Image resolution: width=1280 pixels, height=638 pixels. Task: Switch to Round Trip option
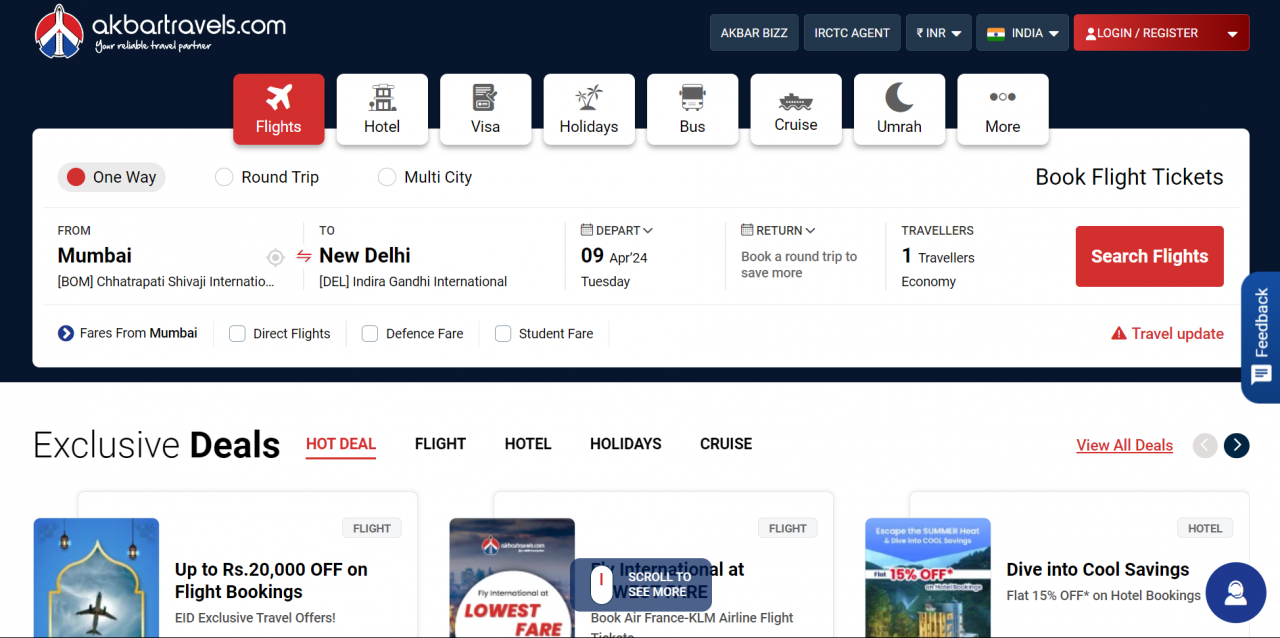224,176
